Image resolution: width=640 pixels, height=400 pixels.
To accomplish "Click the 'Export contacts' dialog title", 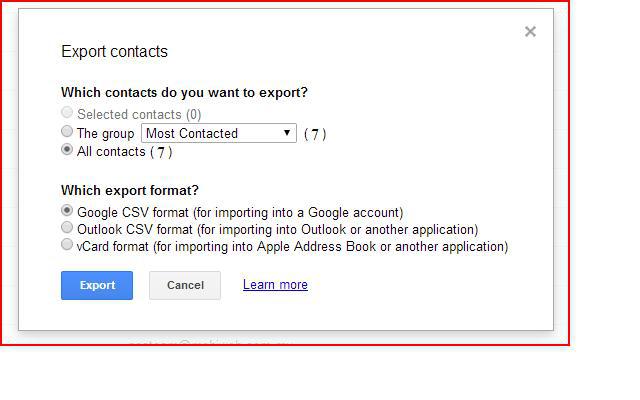I will click(114, 52).
